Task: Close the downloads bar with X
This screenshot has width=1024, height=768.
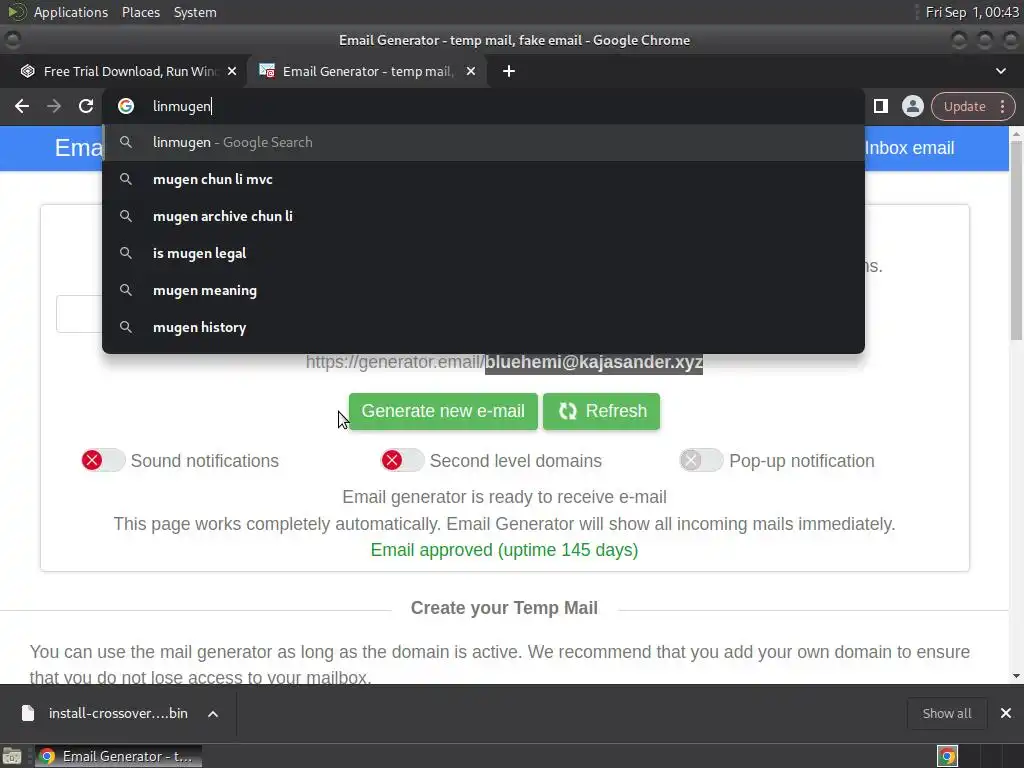Action: pos(1006,714)
